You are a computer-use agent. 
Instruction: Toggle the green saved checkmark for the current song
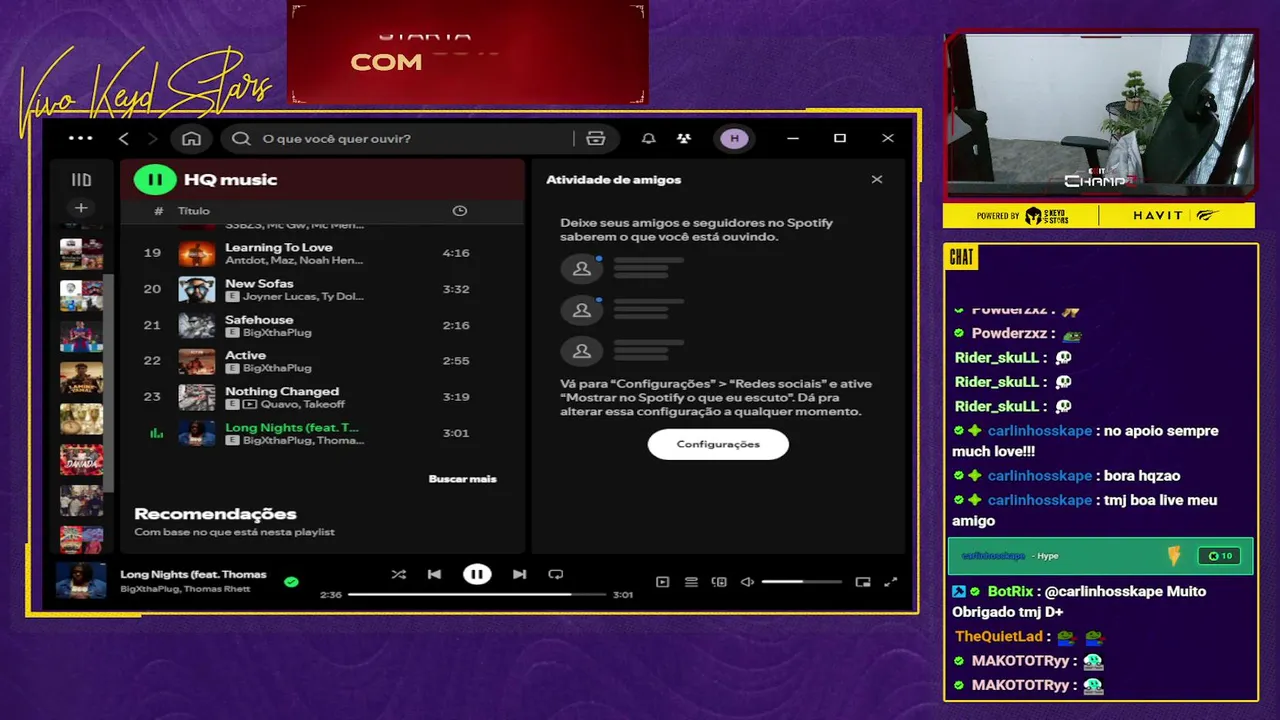291,581
